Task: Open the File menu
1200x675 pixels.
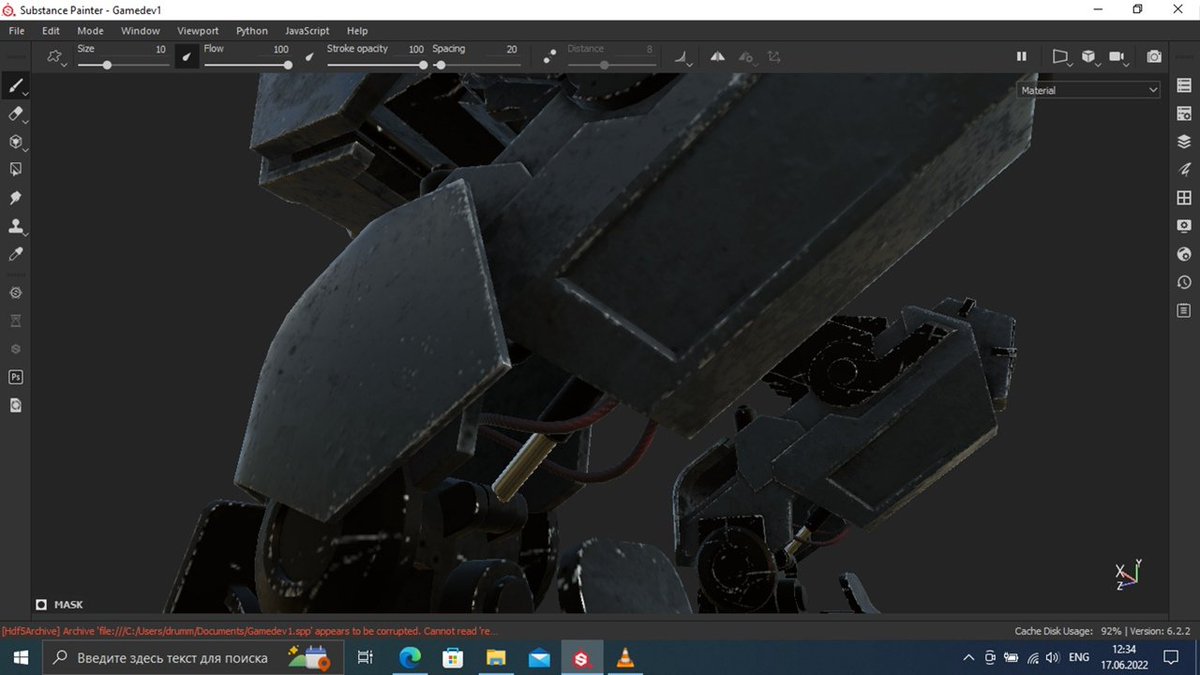Action: pos(17,31)
